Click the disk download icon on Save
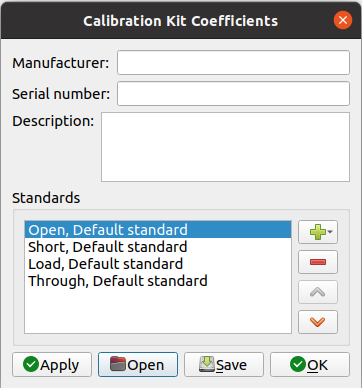 [207, 364]
